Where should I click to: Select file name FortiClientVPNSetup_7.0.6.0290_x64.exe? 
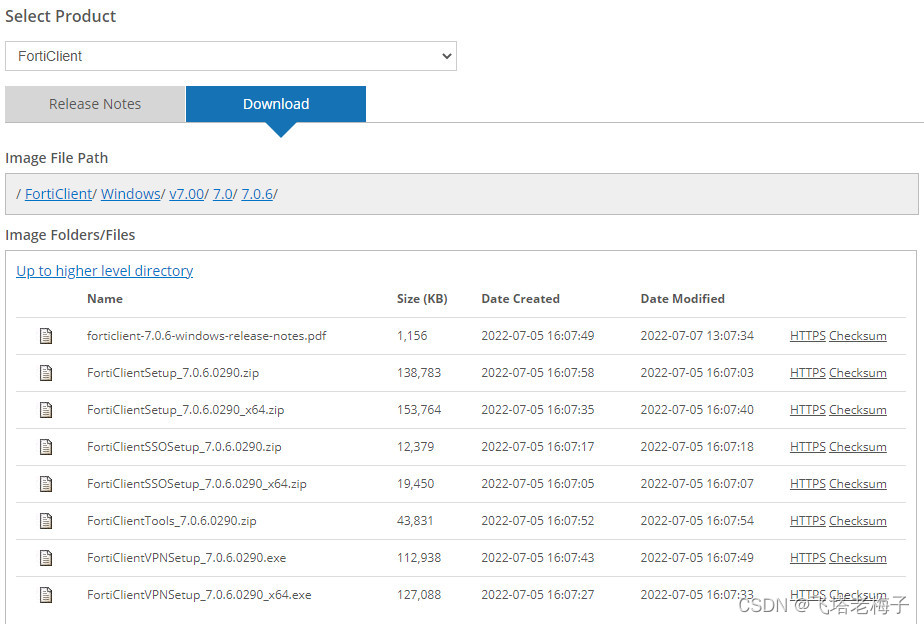(199, 595)
